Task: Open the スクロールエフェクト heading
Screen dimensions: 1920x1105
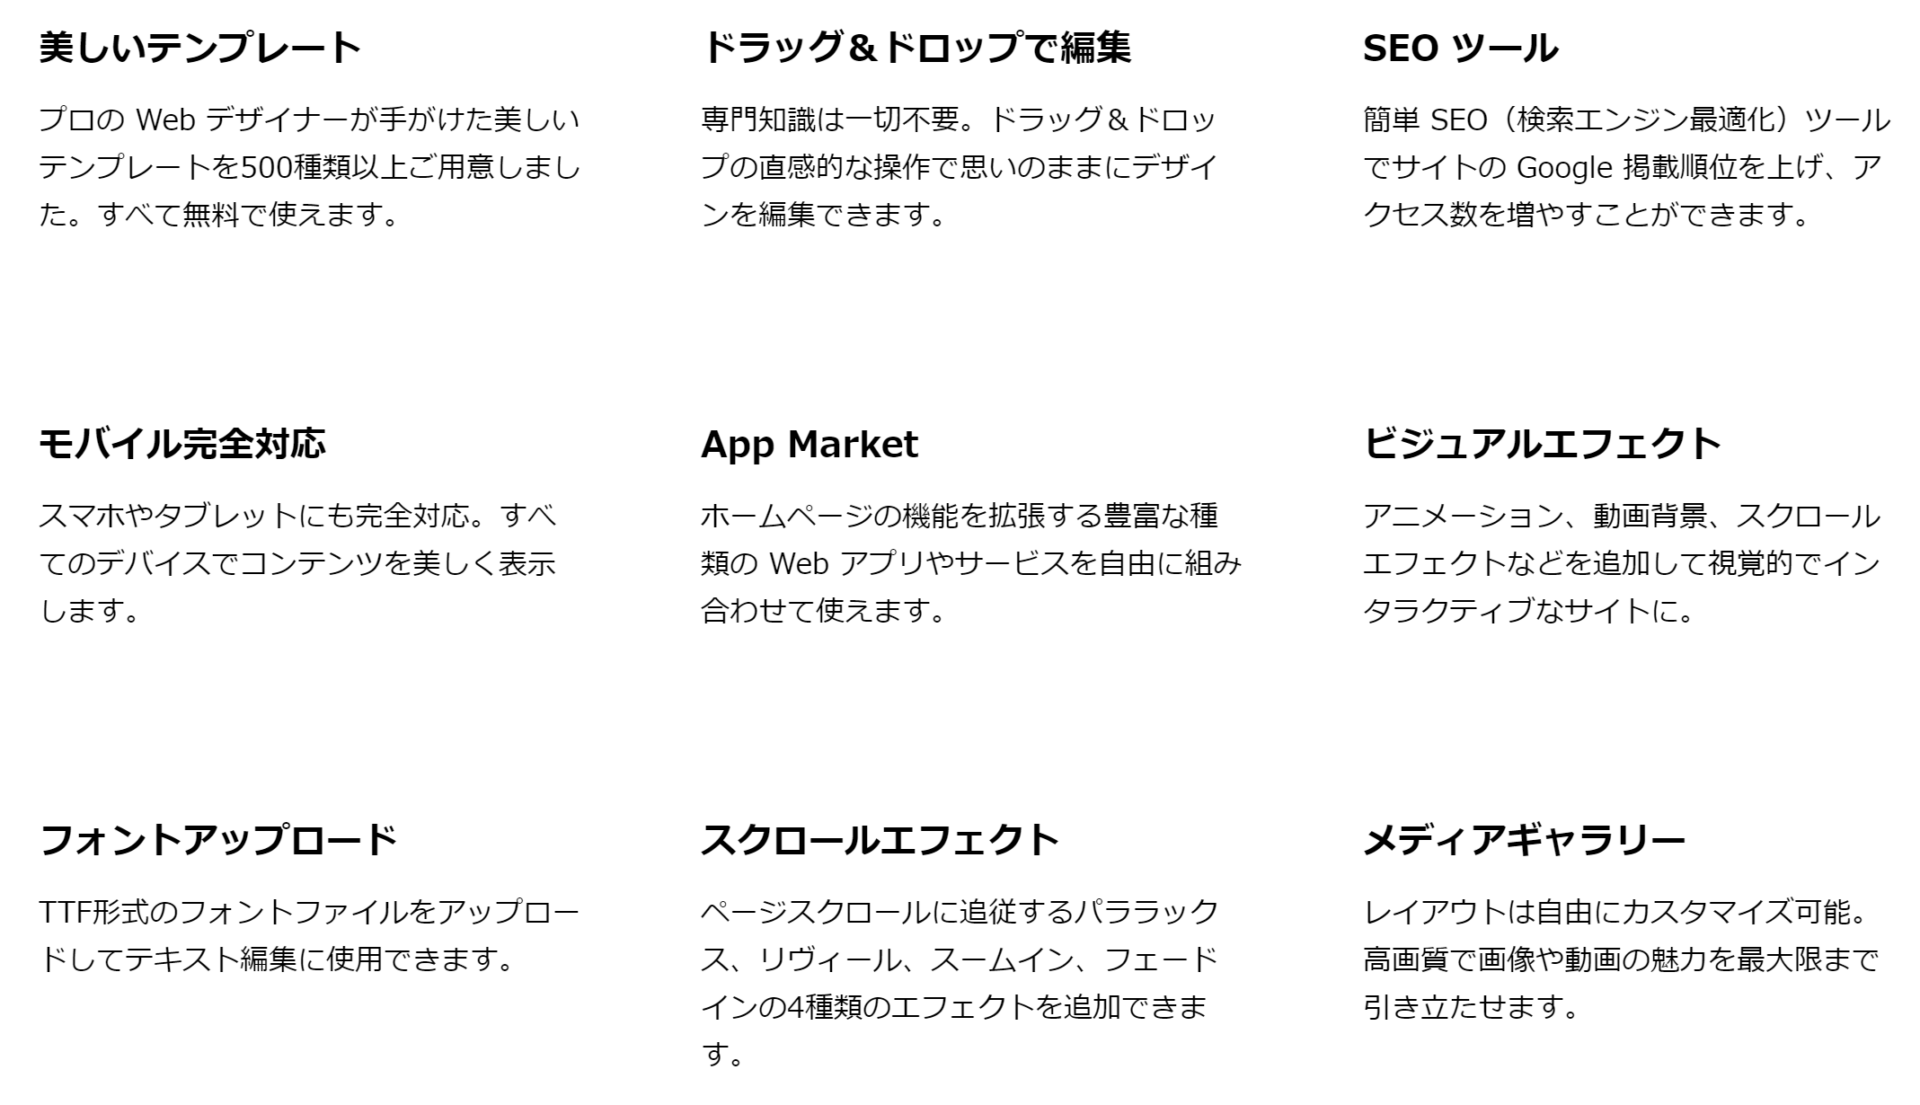Action: pos(879,840)
